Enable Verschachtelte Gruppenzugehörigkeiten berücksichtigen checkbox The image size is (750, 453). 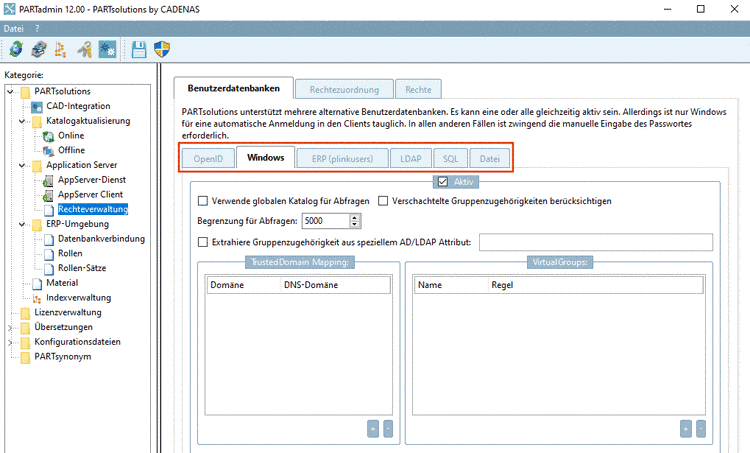click(383, 201)
